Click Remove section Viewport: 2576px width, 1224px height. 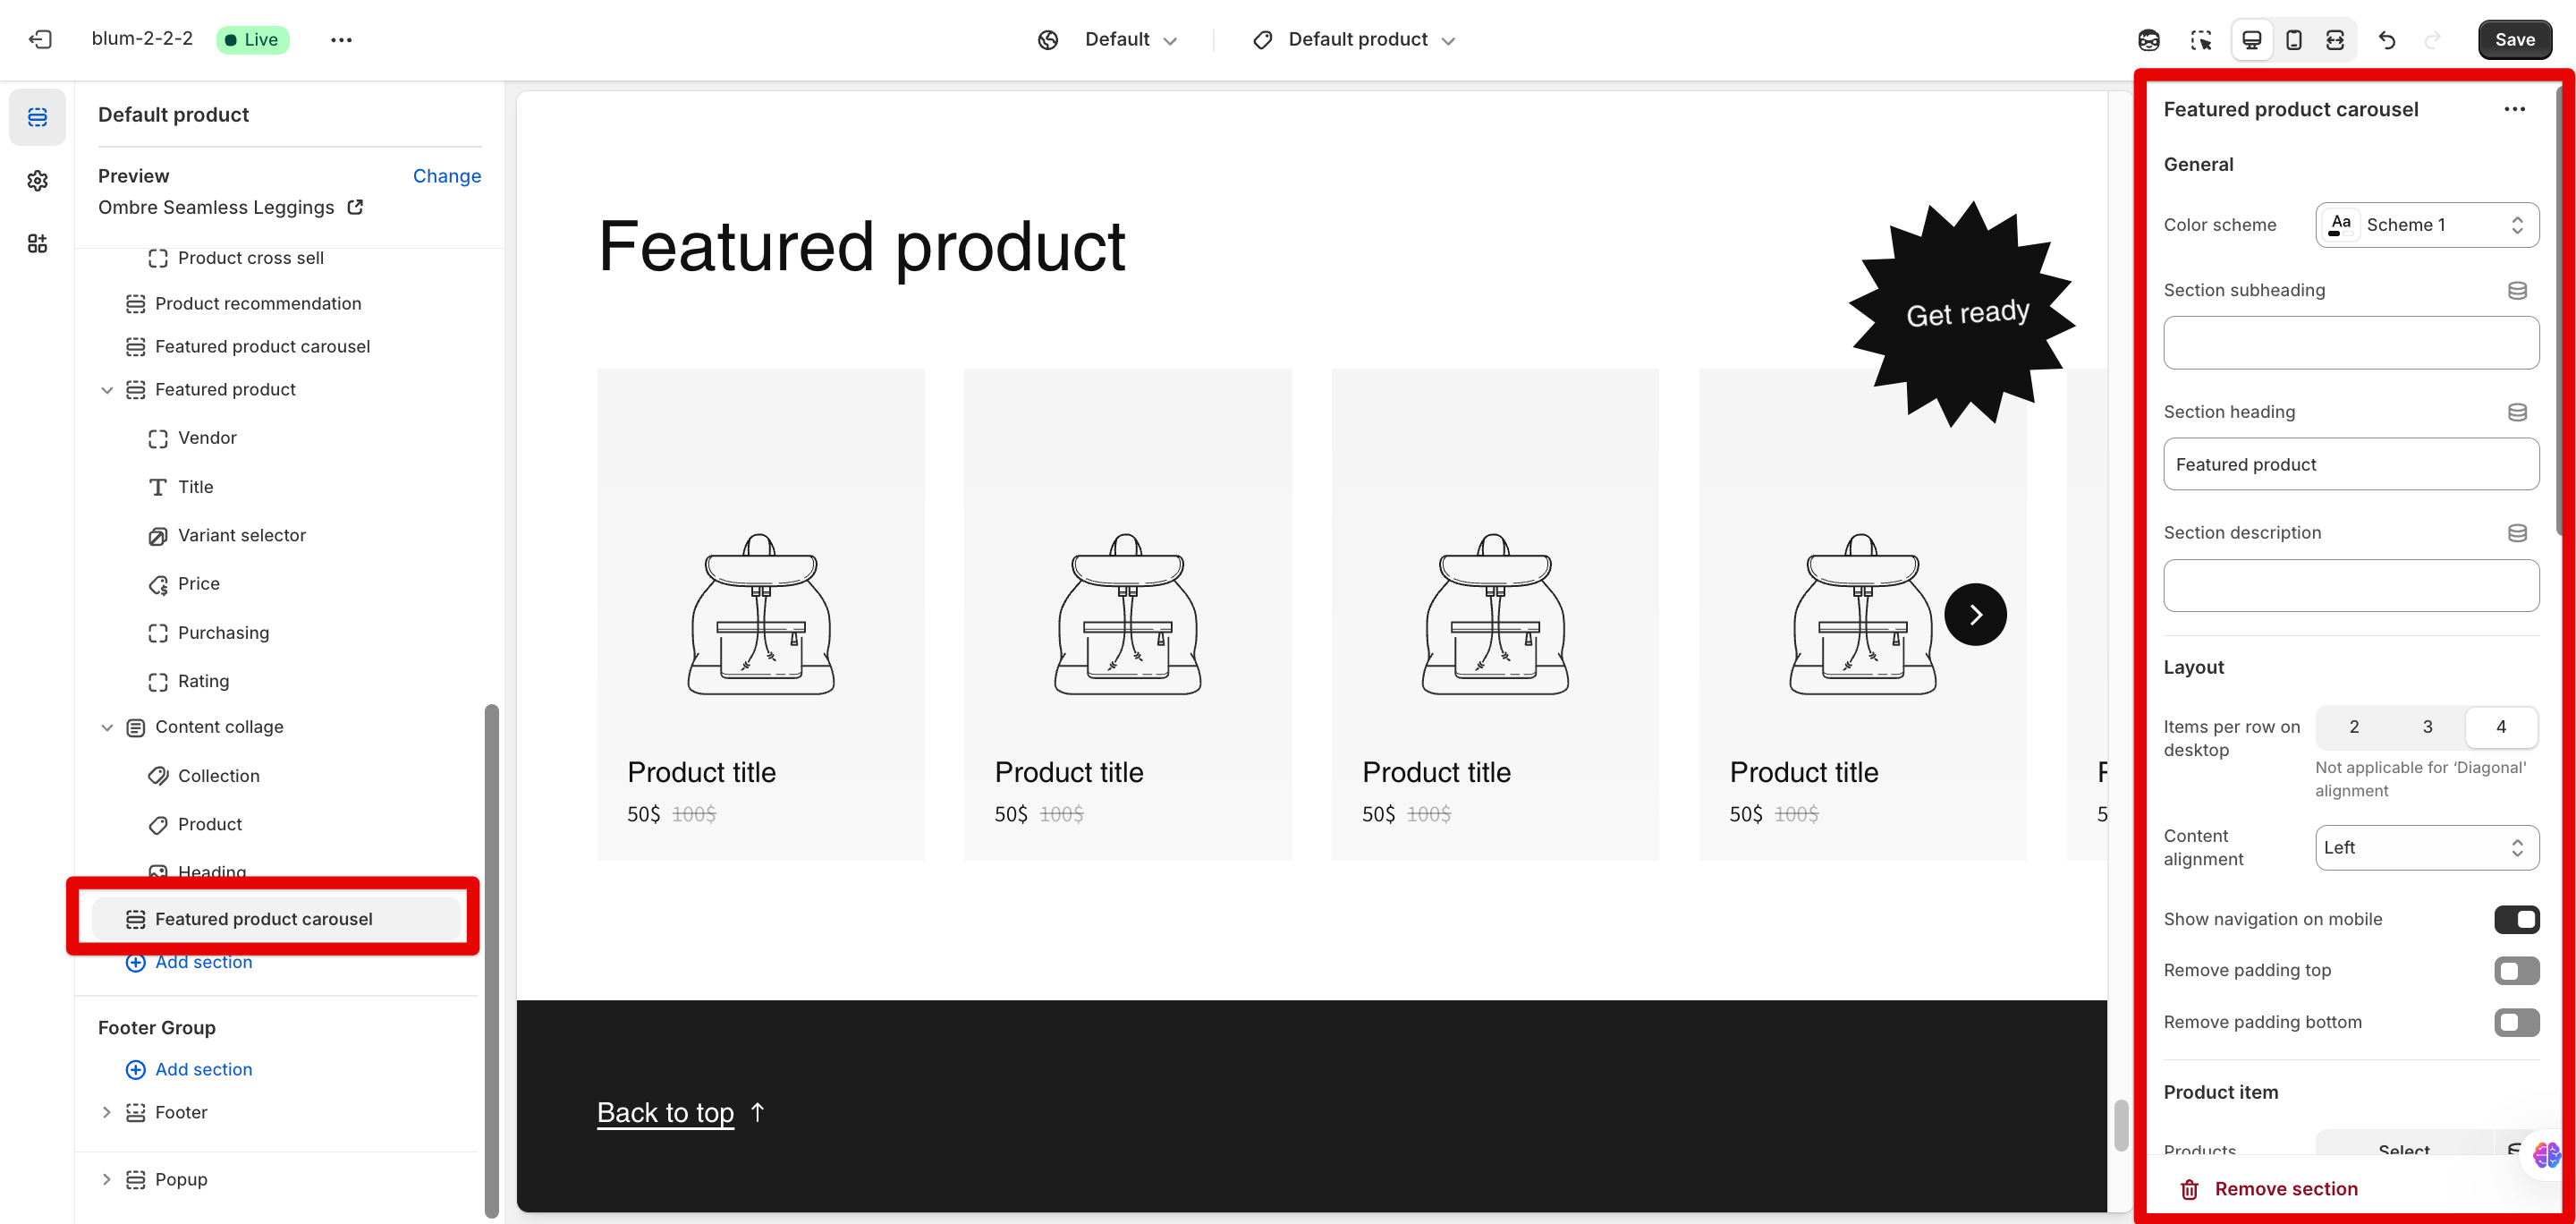point(2285,1188)
